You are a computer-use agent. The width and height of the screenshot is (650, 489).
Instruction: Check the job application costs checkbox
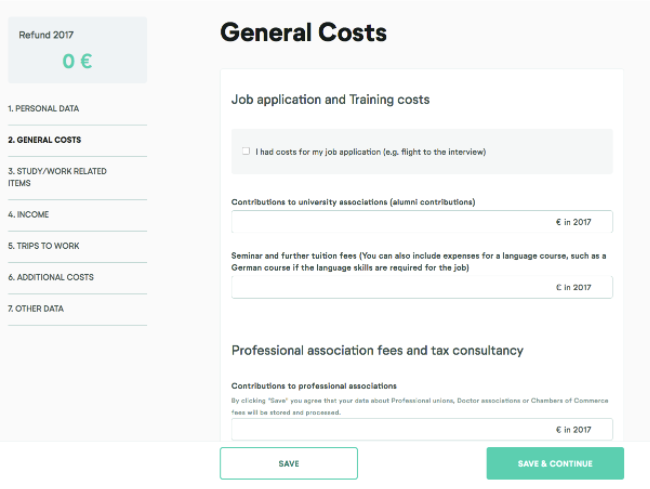coord(246,151)
